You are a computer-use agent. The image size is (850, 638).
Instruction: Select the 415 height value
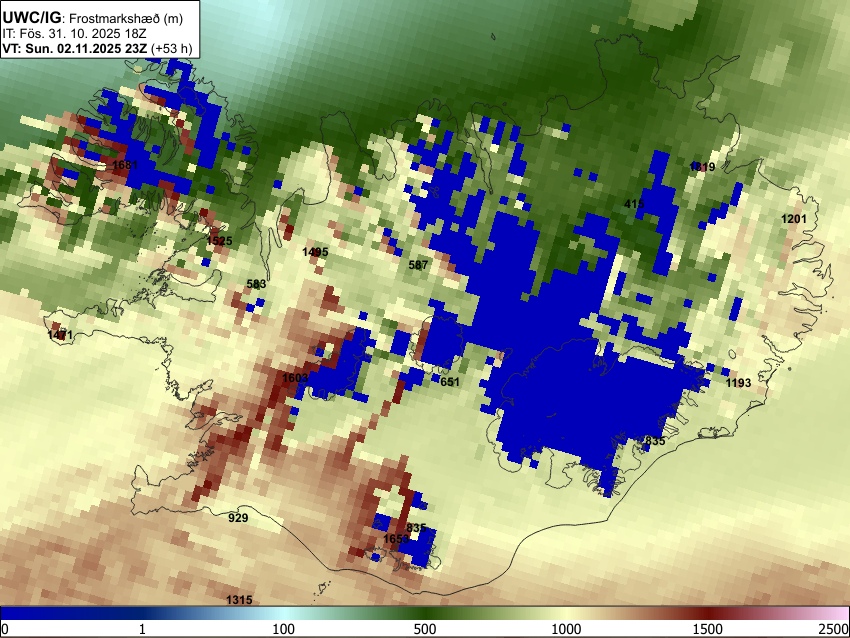click(x=634, y=204)
